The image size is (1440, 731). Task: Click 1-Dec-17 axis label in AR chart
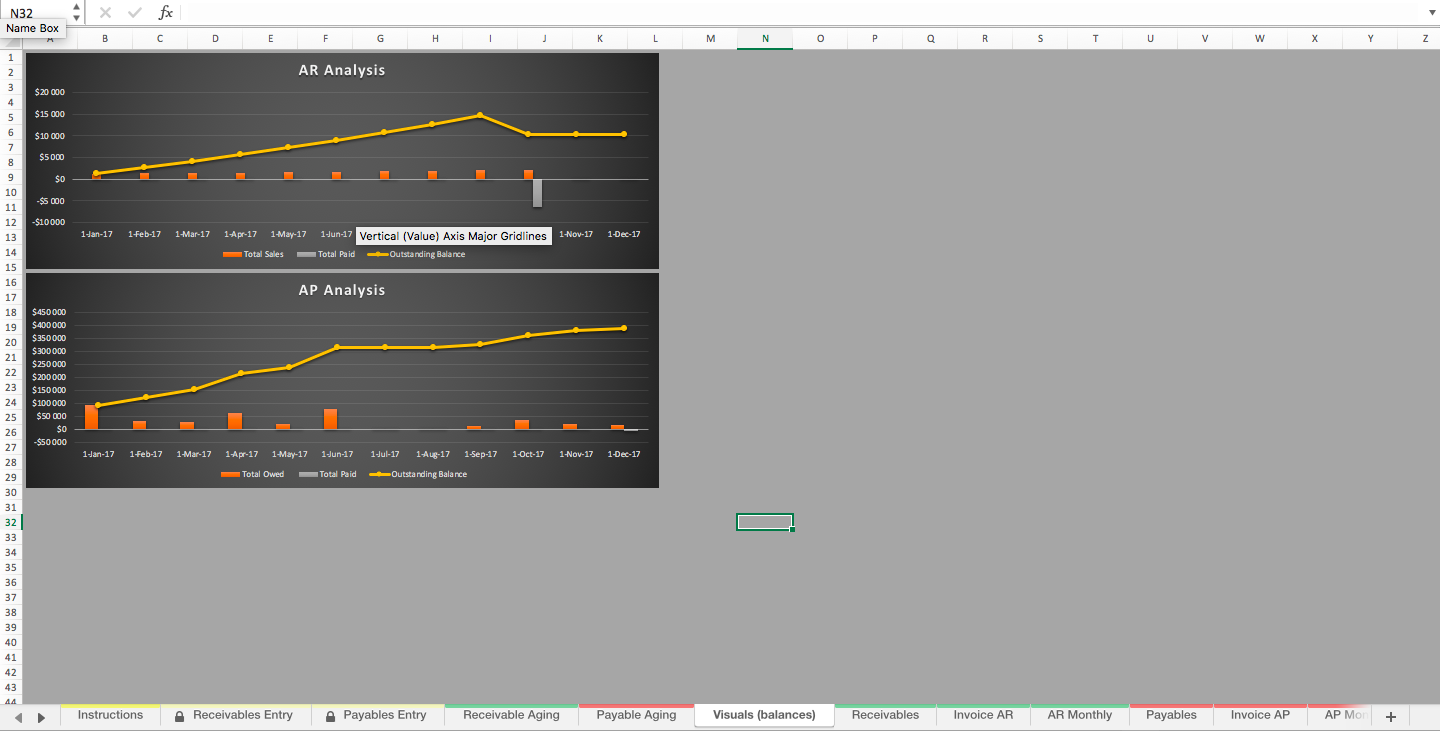(624, 234)
